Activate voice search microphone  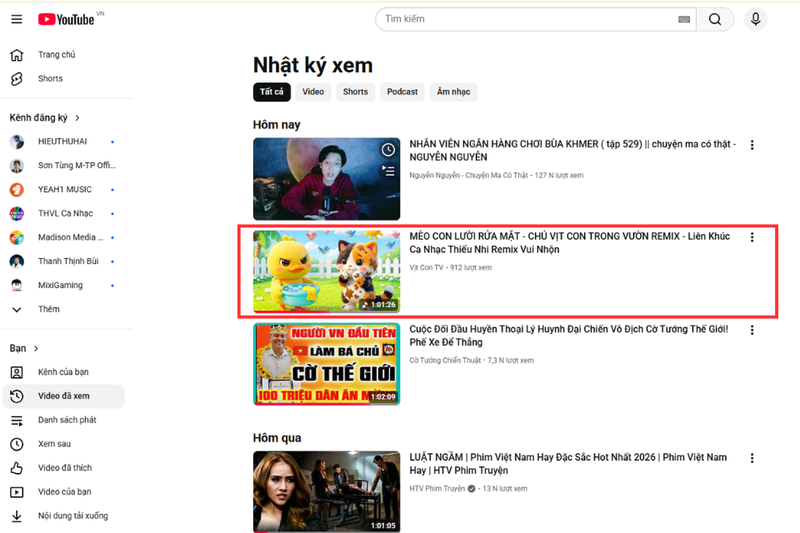pyautogui.click(x=756, y=19)
